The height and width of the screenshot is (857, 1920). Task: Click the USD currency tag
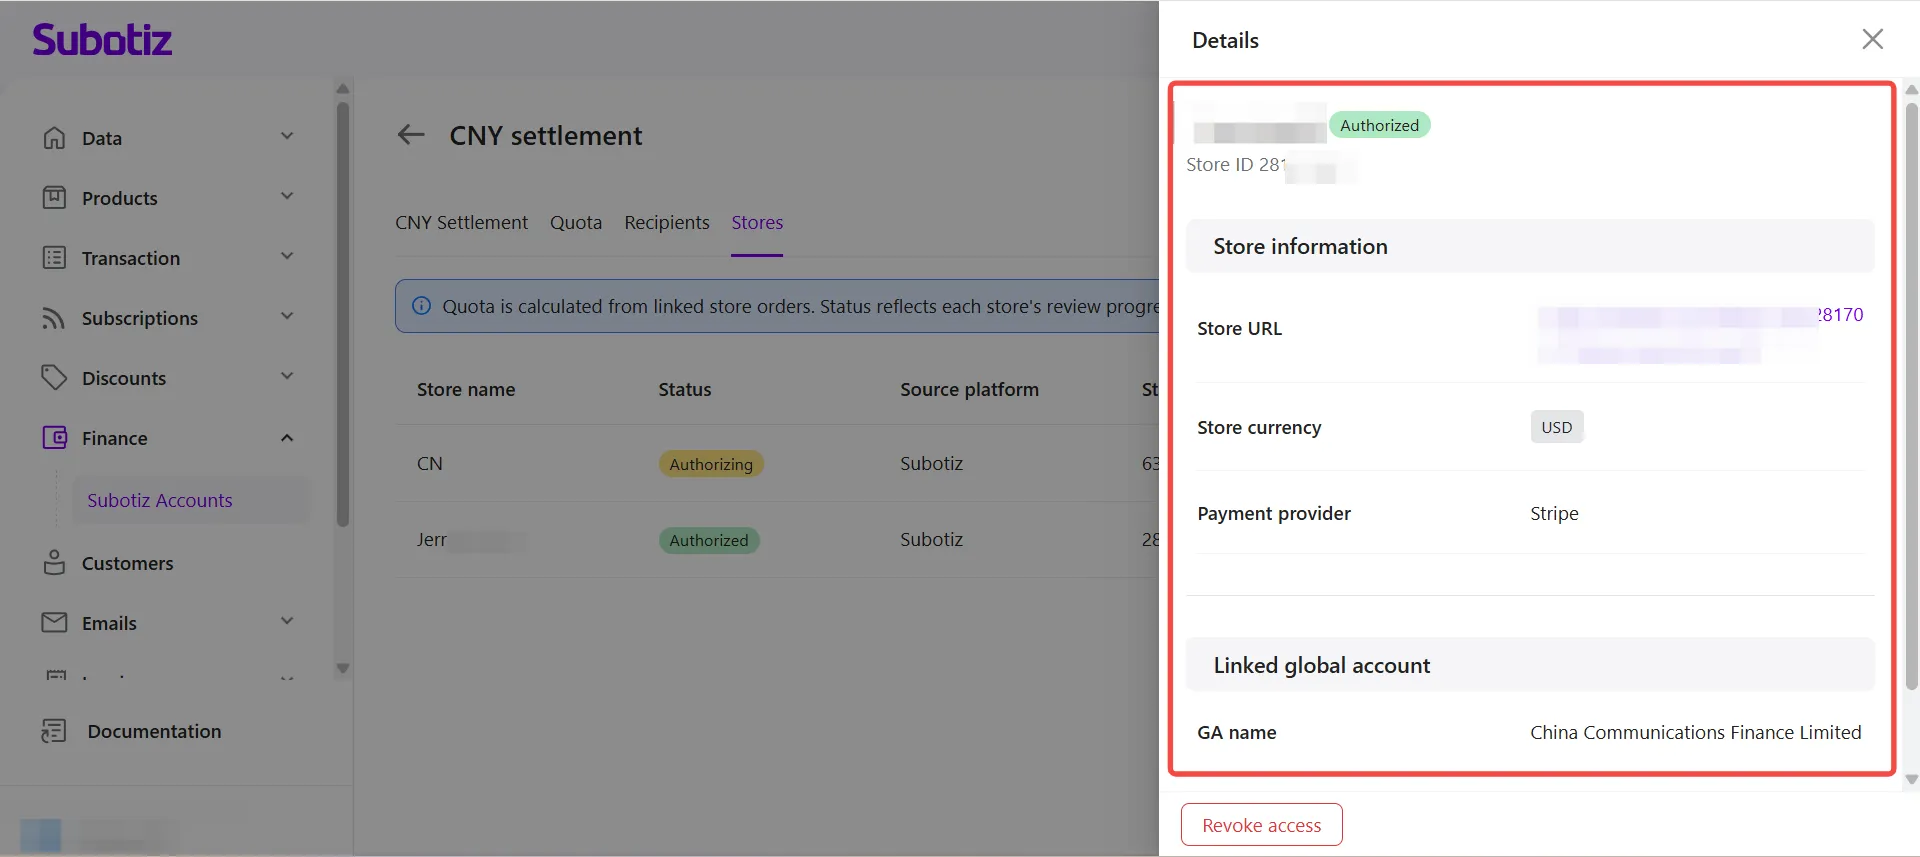point(1557,427)
